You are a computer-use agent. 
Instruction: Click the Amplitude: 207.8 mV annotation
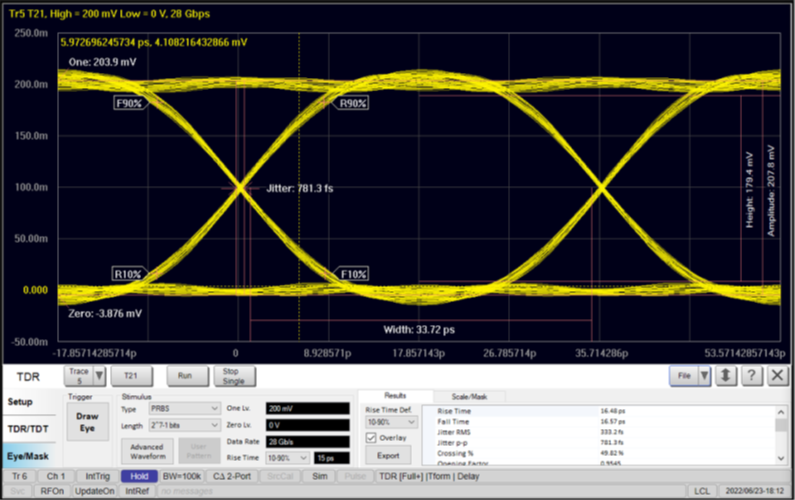click(x=771, y=191)
